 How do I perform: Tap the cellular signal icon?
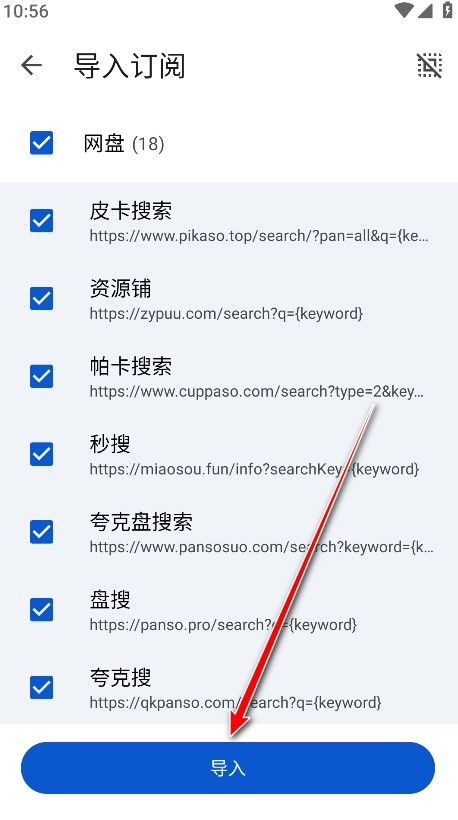[425, 10]
